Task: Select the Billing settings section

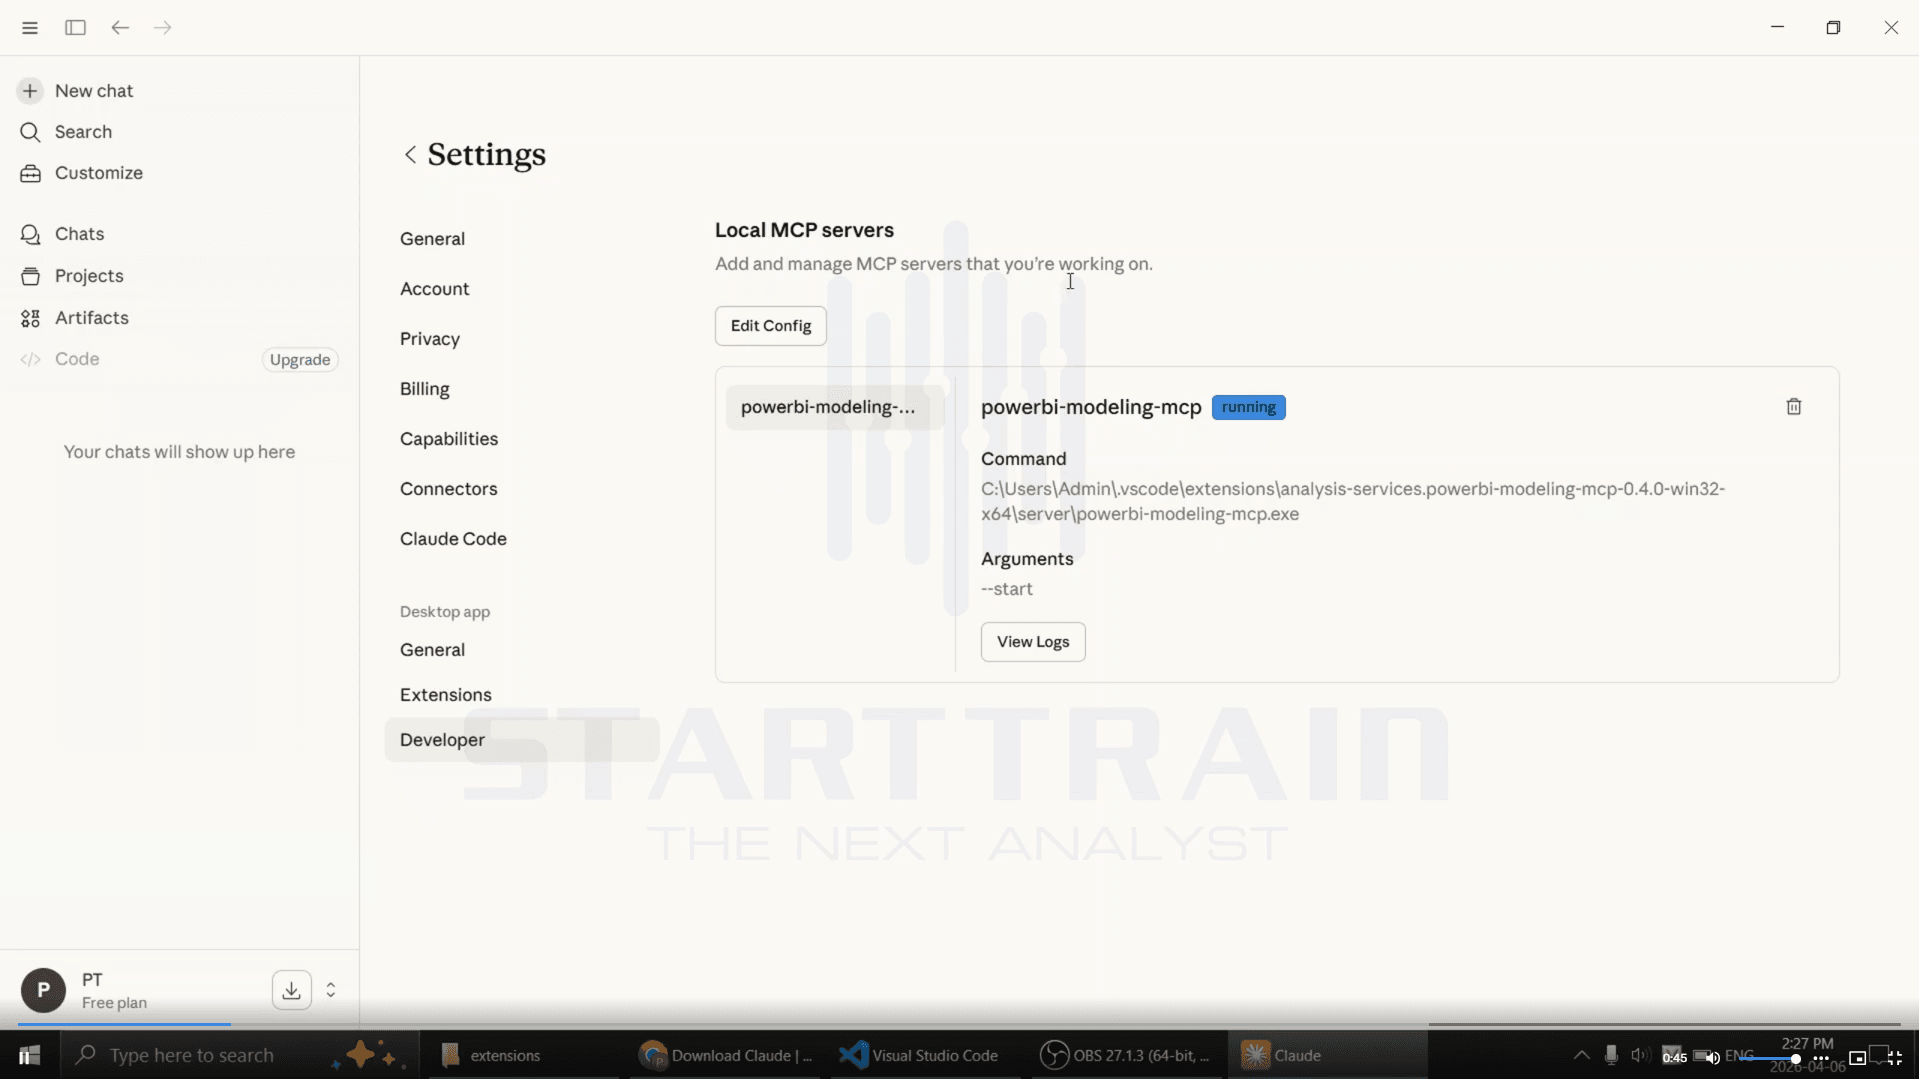Action: tap(424, 389)
